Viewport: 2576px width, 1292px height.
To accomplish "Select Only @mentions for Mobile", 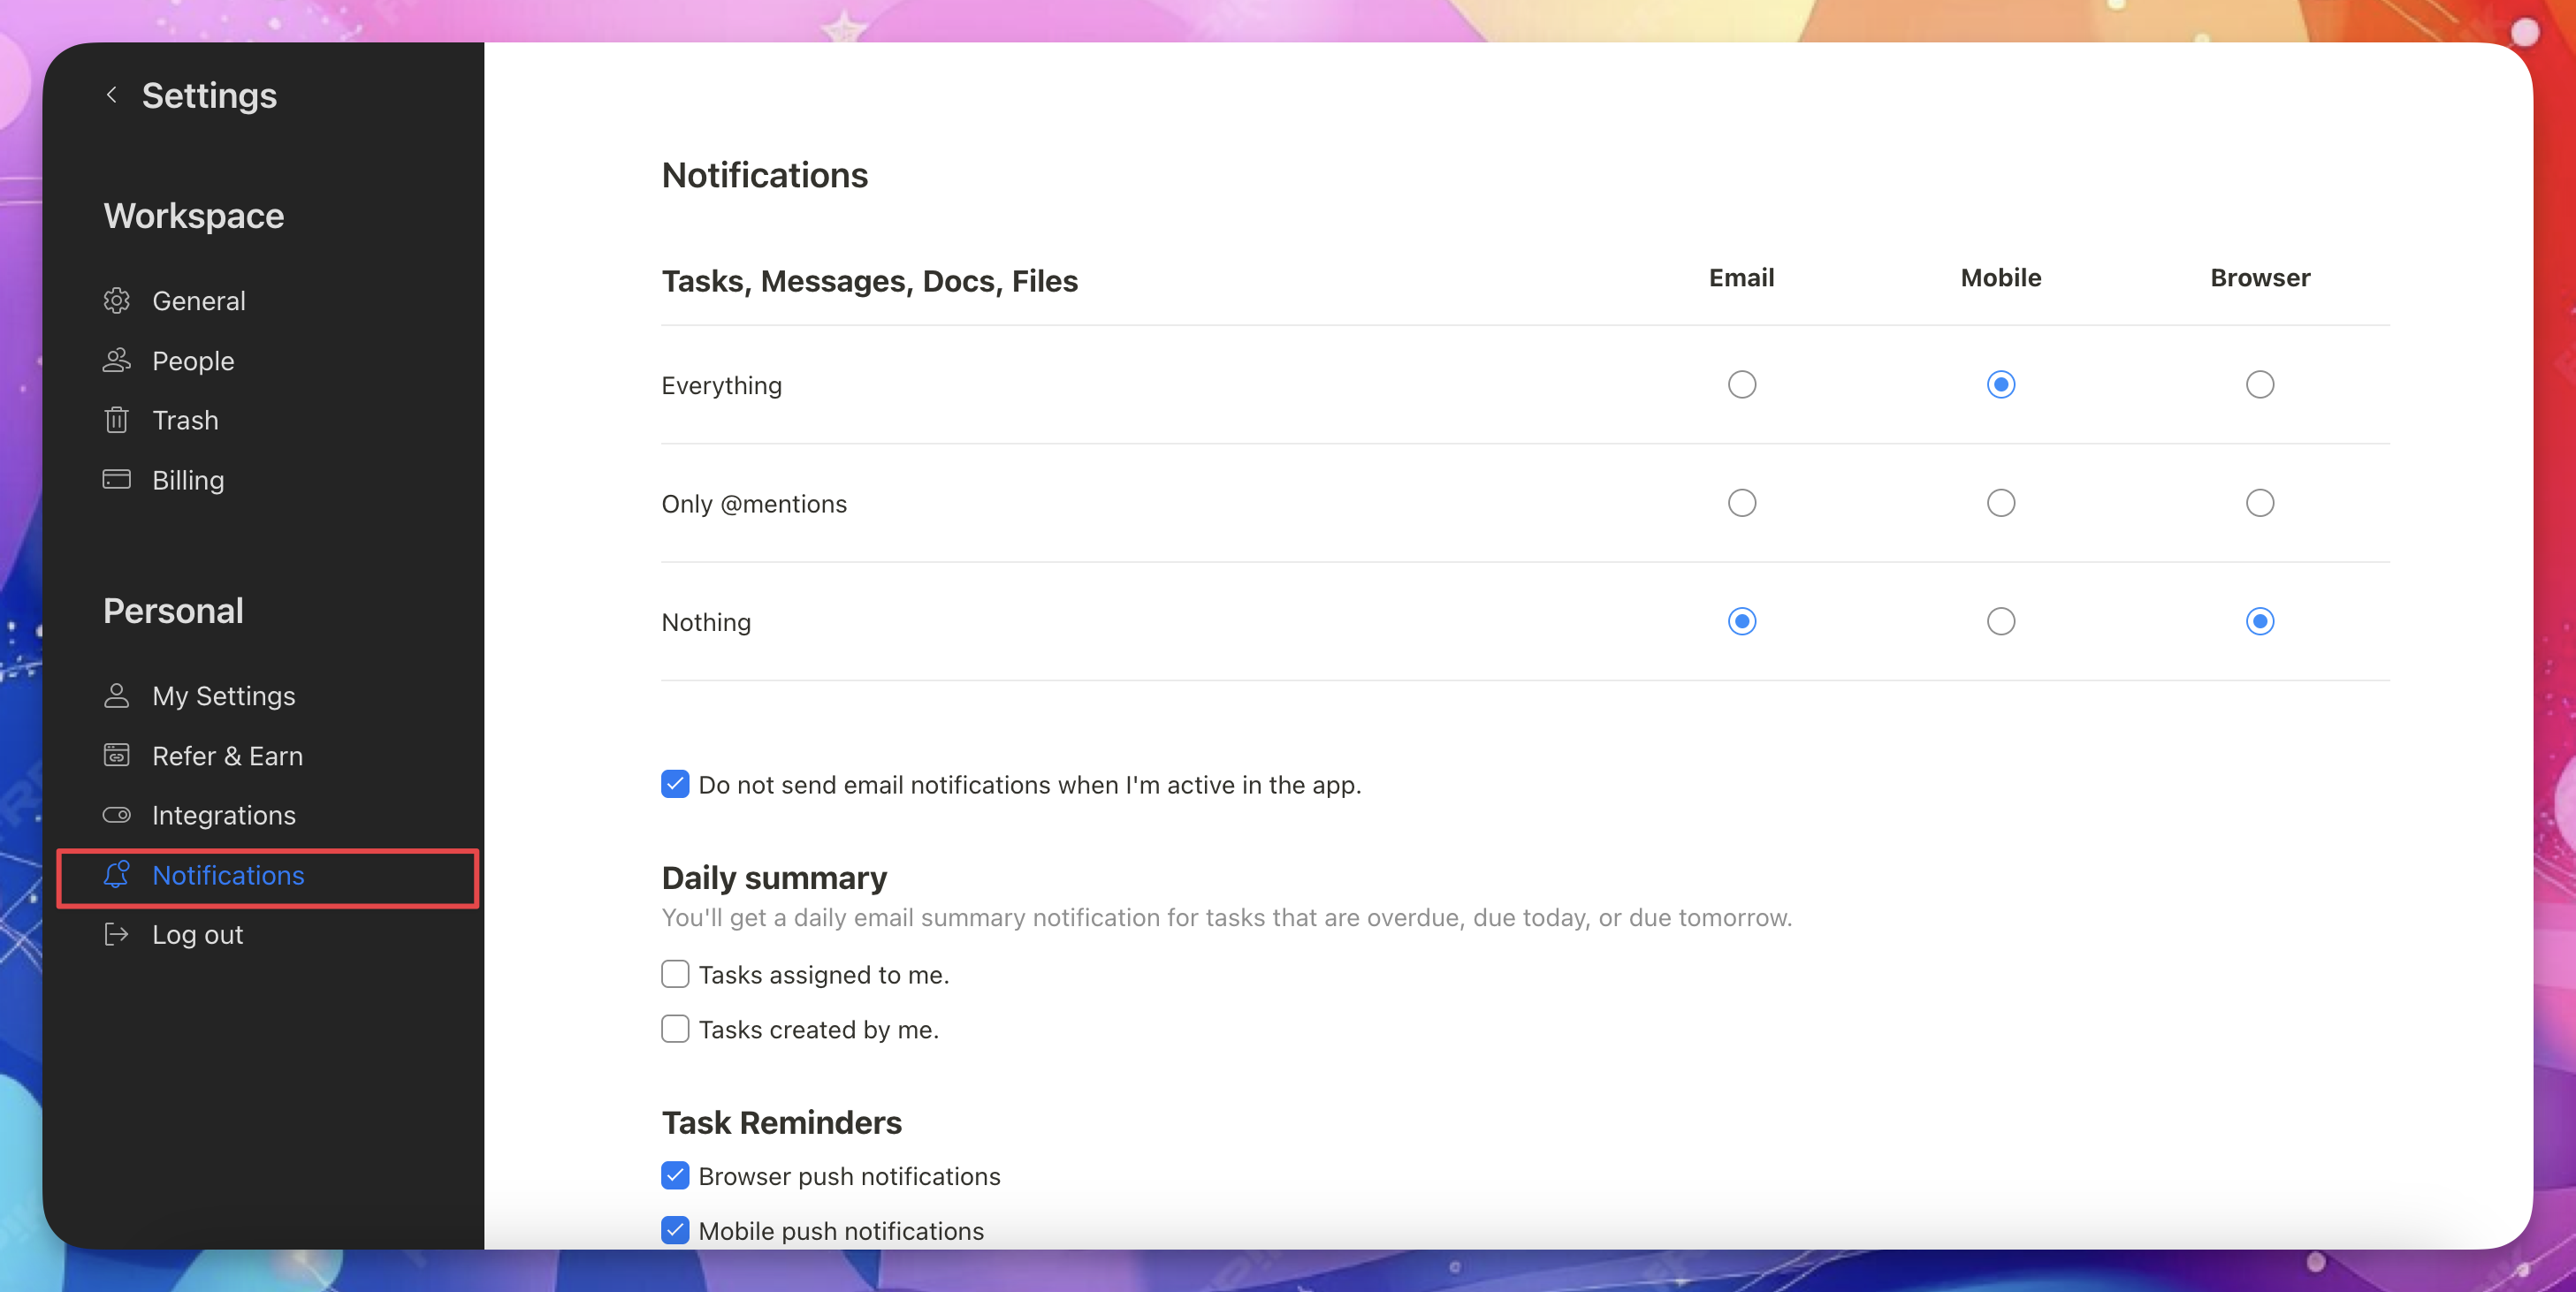I will (2000, 503).
